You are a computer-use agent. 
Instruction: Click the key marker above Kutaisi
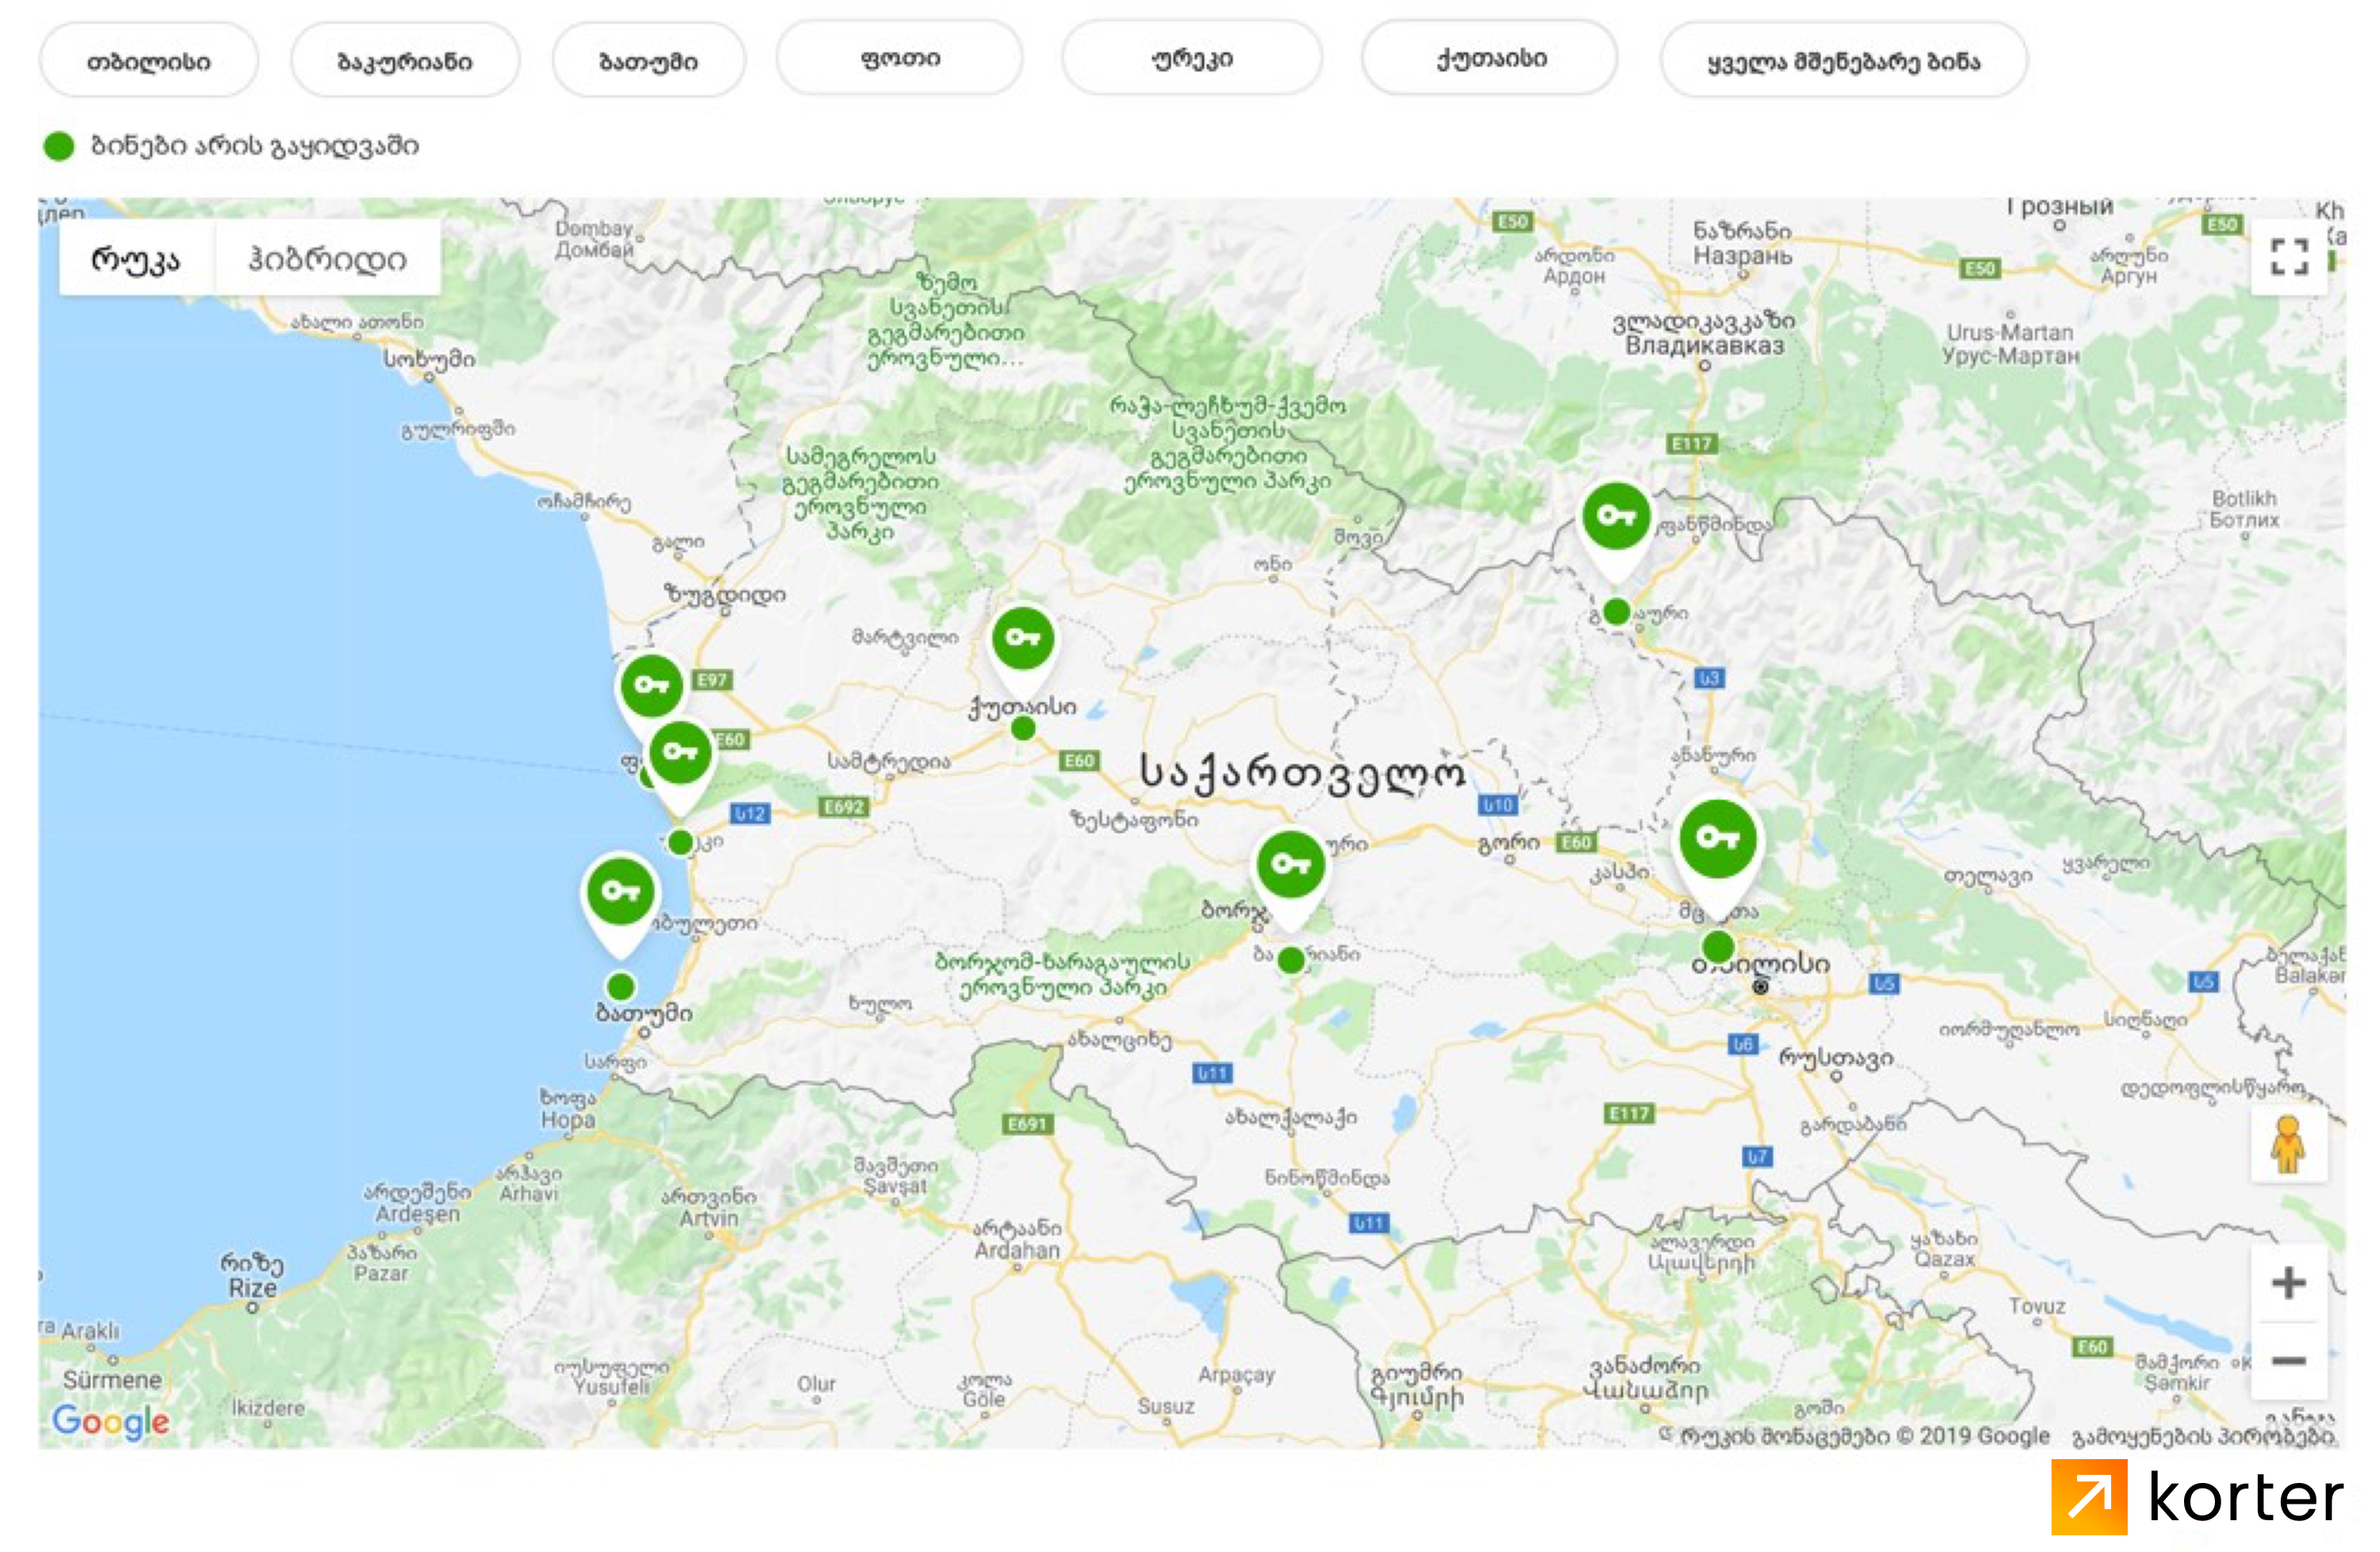coord(1022,639)
